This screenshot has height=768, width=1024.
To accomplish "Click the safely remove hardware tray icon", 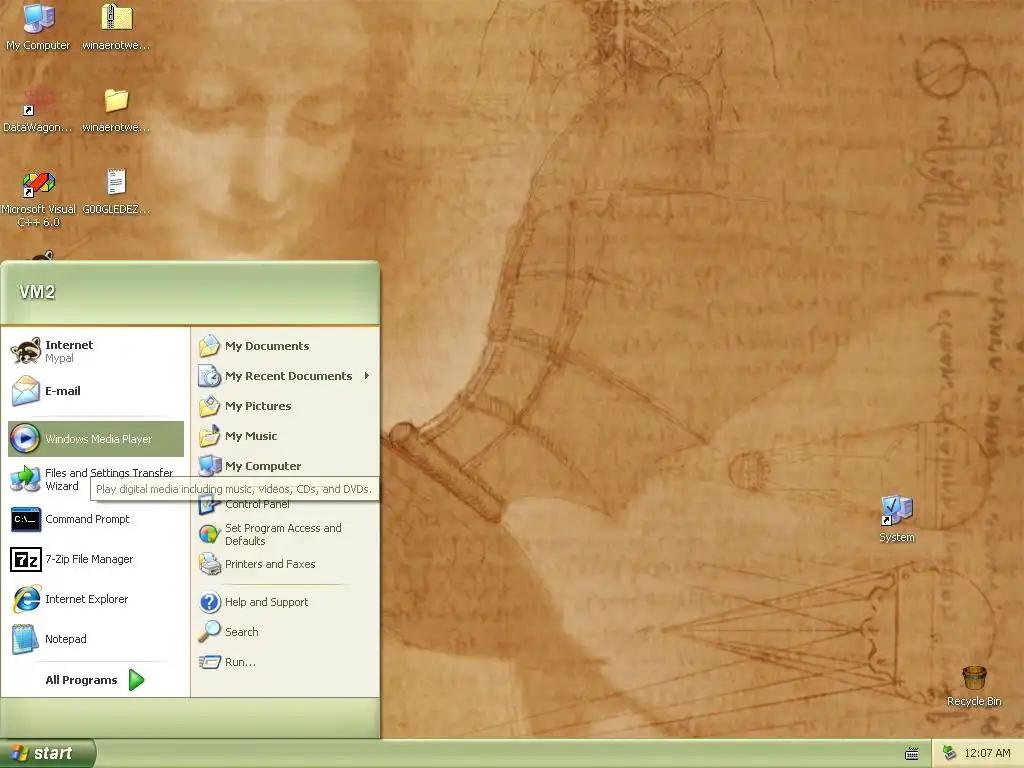I will (x=950, y=753).
